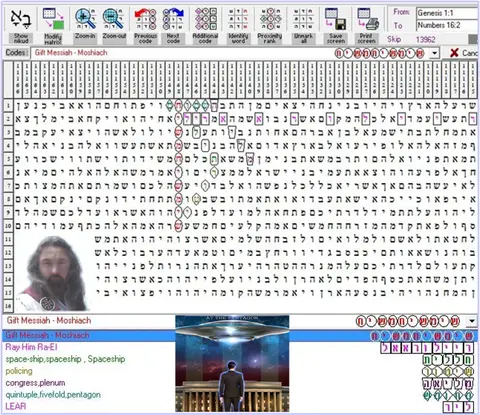Click the Hebrew letters beside LEAR row
Image resolution: width=480 pixels, height=415 pixels.
459,407
